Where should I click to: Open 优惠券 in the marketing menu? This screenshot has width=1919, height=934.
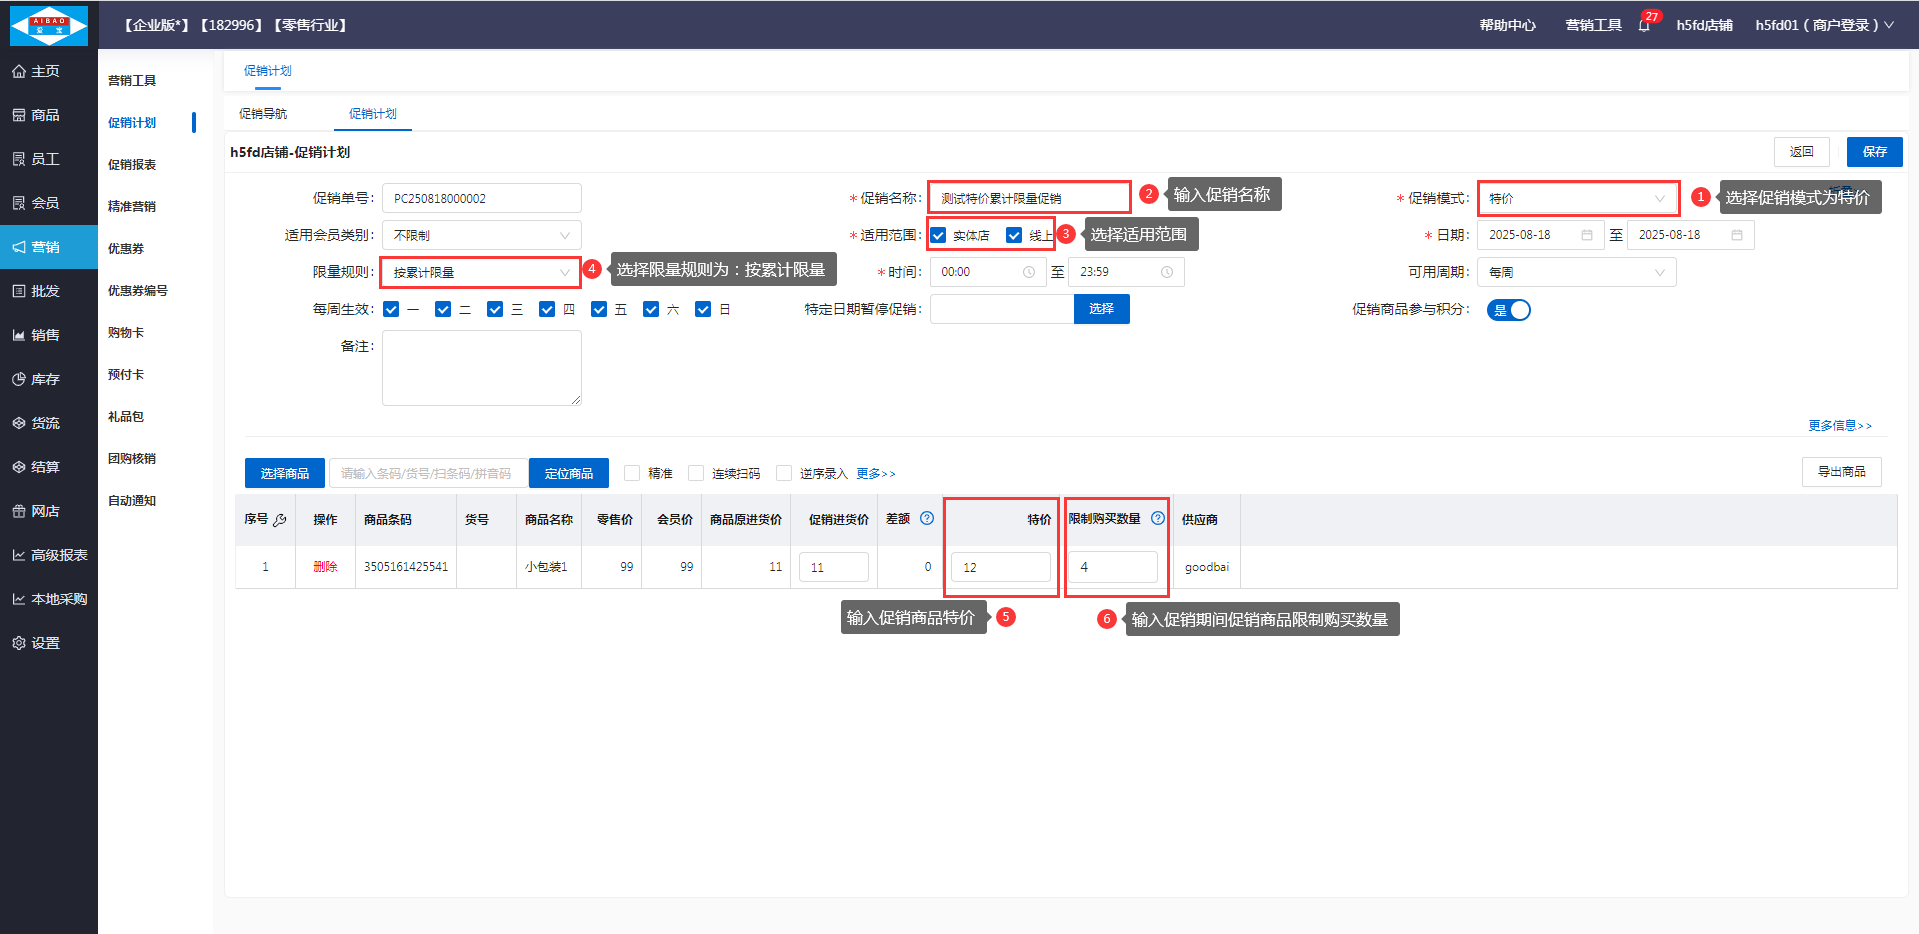tap(126, 248)
